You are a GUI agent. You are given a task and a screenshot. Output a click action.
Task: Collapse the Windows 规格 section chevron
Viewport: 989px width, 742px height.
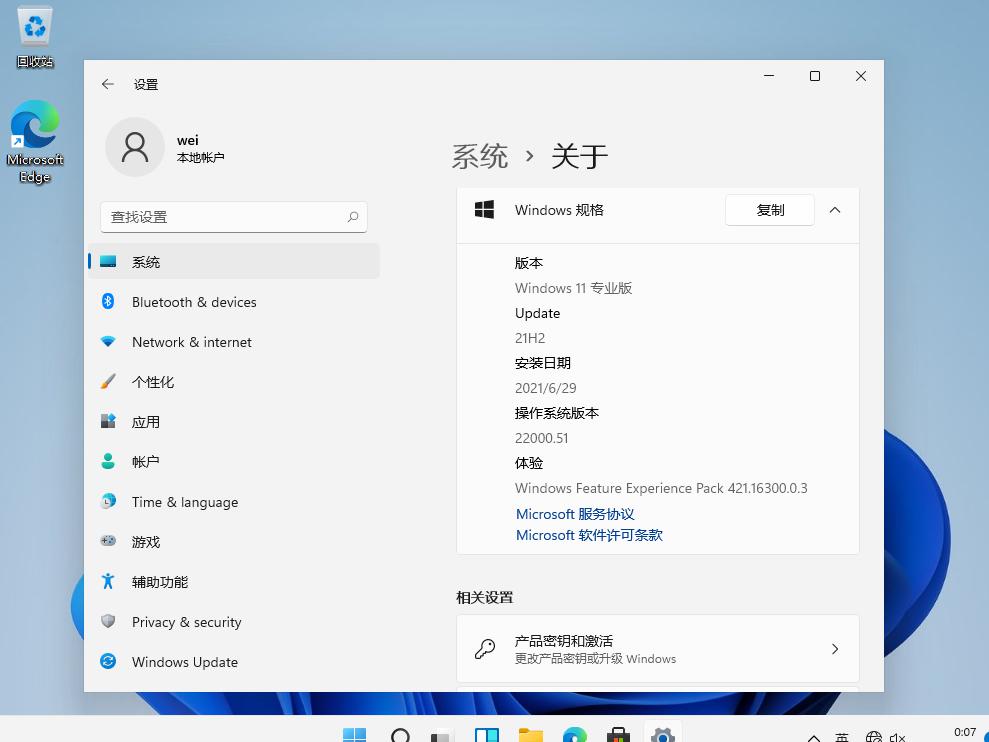[x=834, y=210]
